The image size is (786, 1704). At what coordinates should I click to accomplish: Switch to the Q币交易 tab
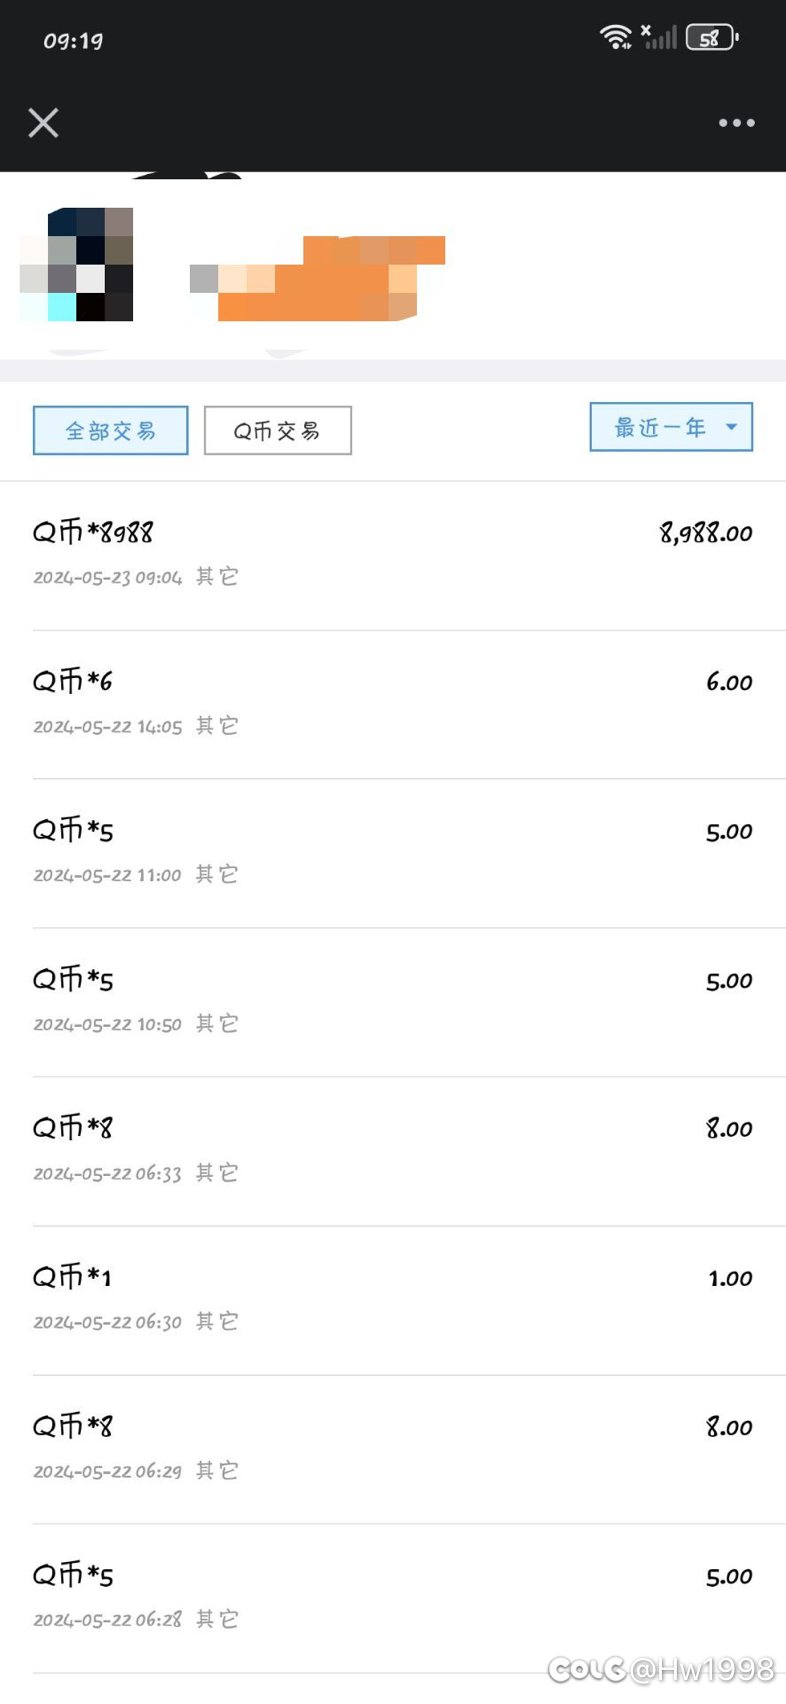[x=277, y=431]
